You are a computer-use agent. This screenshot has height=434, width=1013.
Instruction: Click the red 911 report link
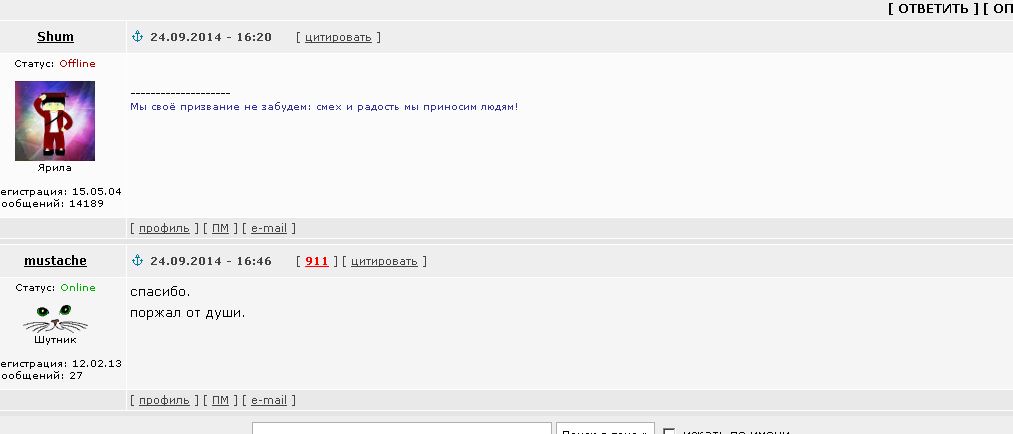tap(317, 261)
